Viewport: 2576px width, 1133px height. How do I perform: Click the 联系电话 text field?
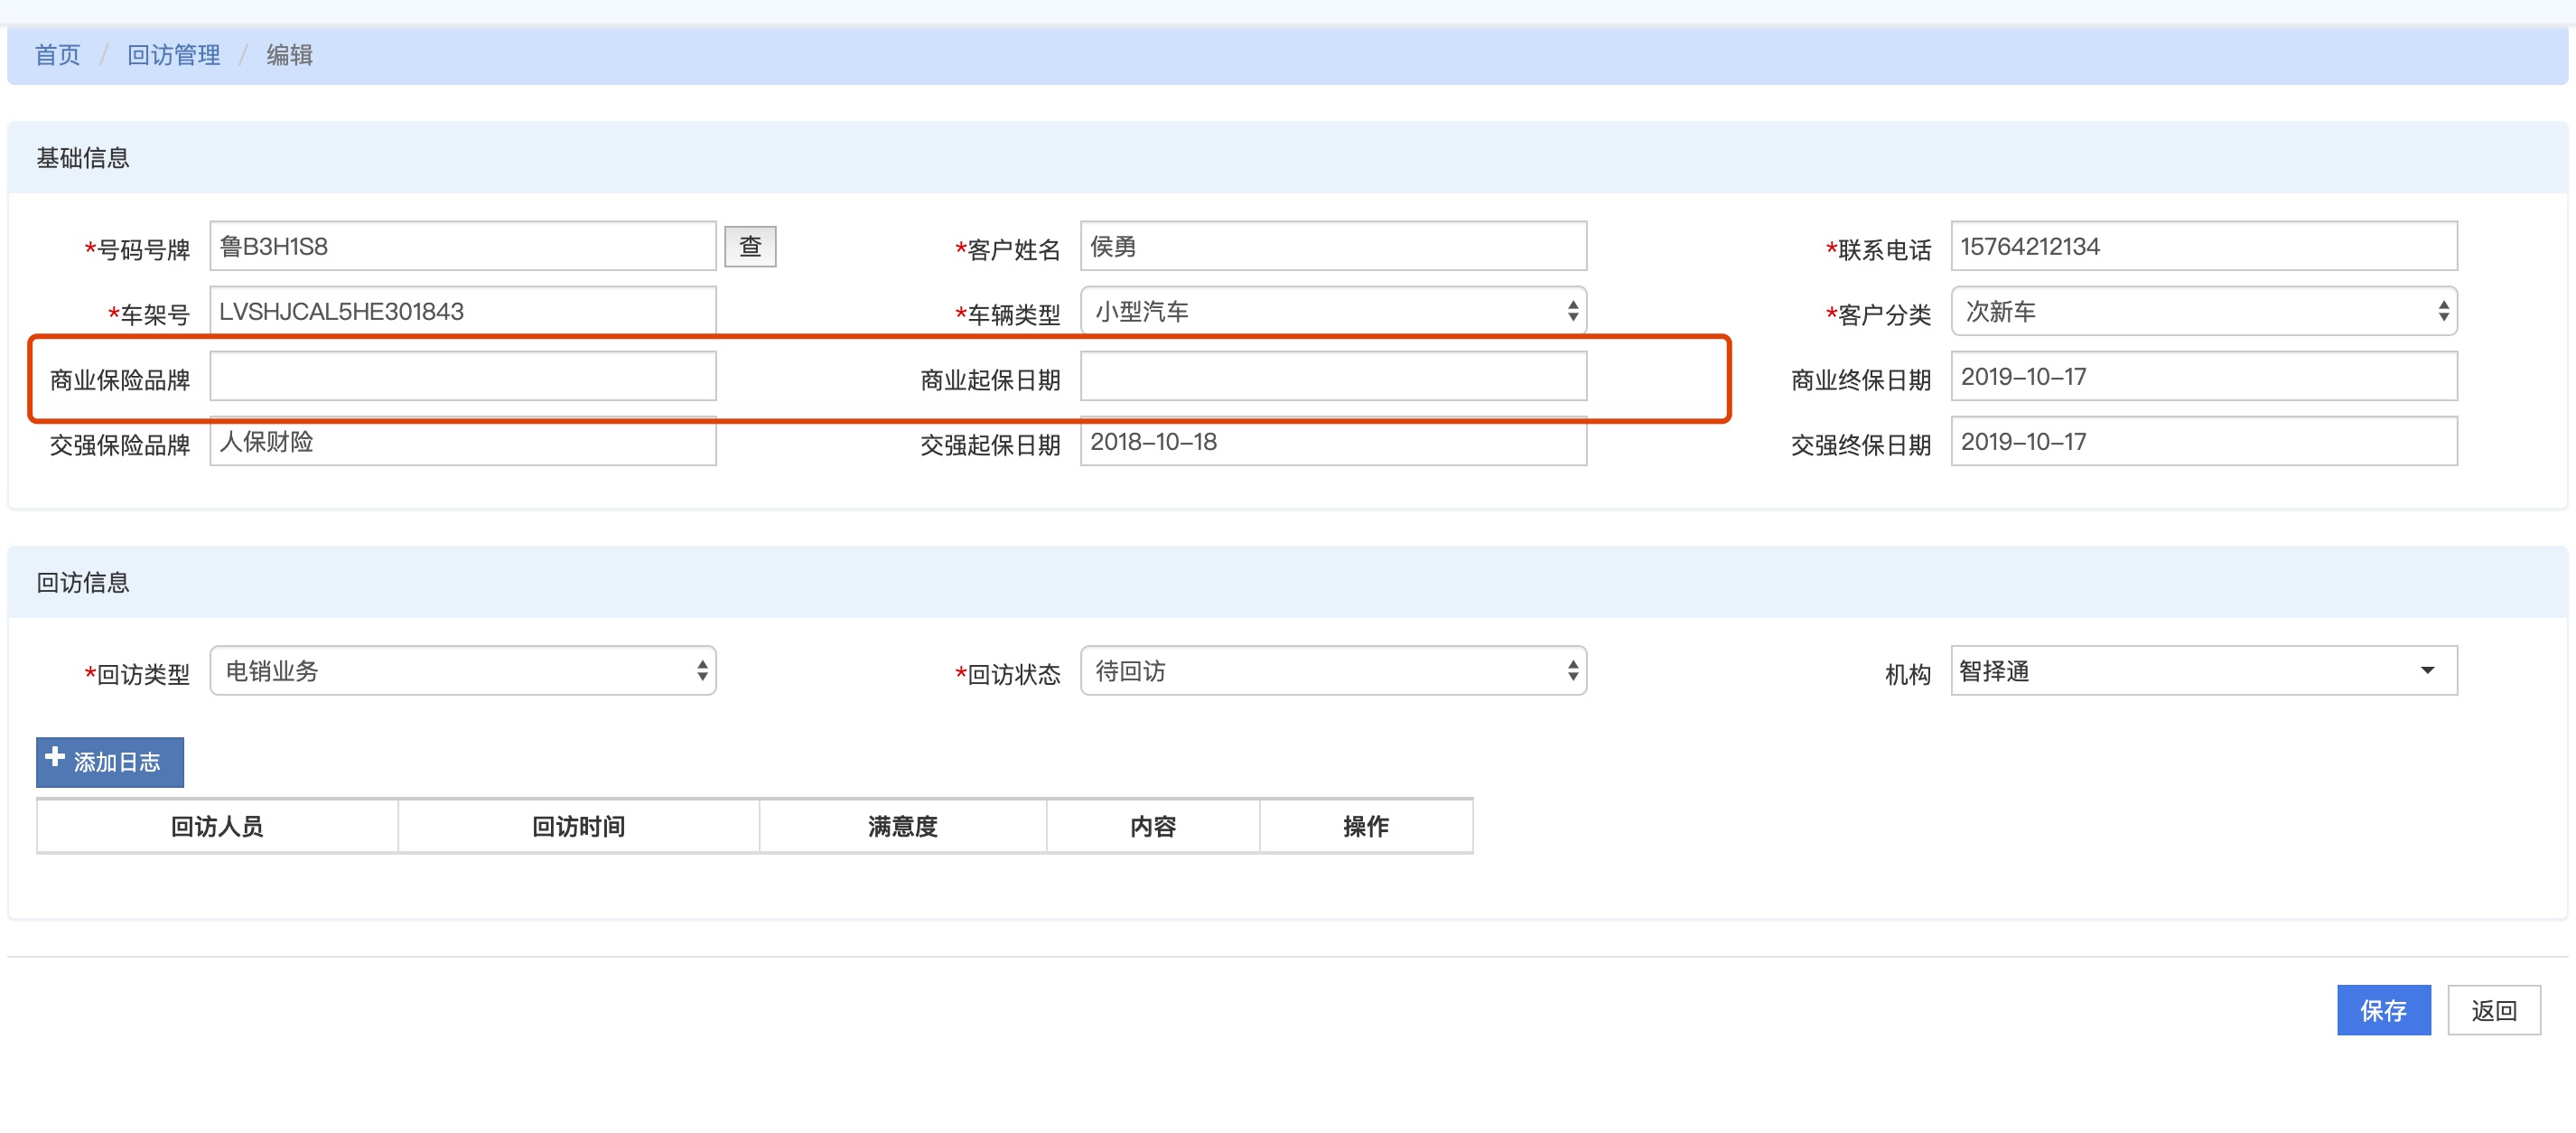click(x=2203, y=246)
